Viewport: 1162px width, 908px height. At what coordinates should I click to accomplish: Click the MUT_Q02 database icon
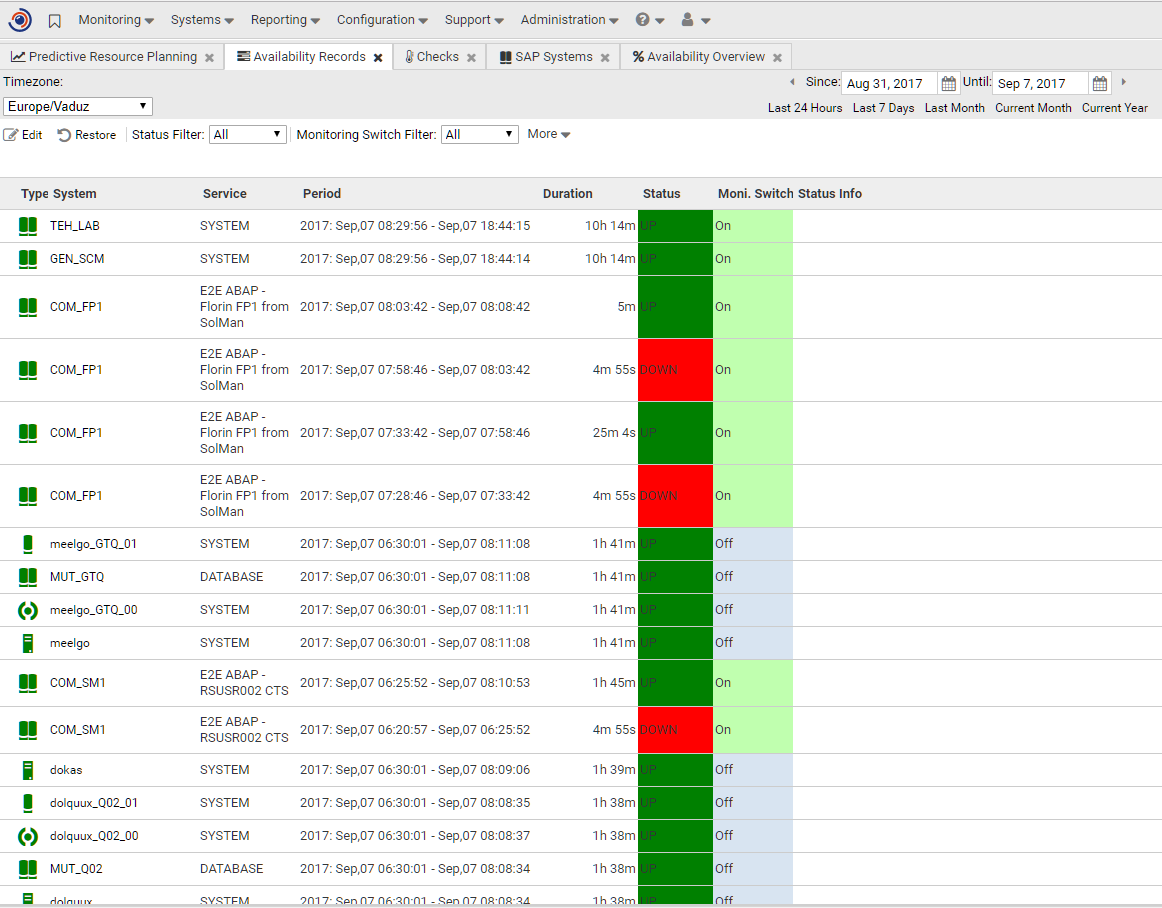[x=27, y=869]
